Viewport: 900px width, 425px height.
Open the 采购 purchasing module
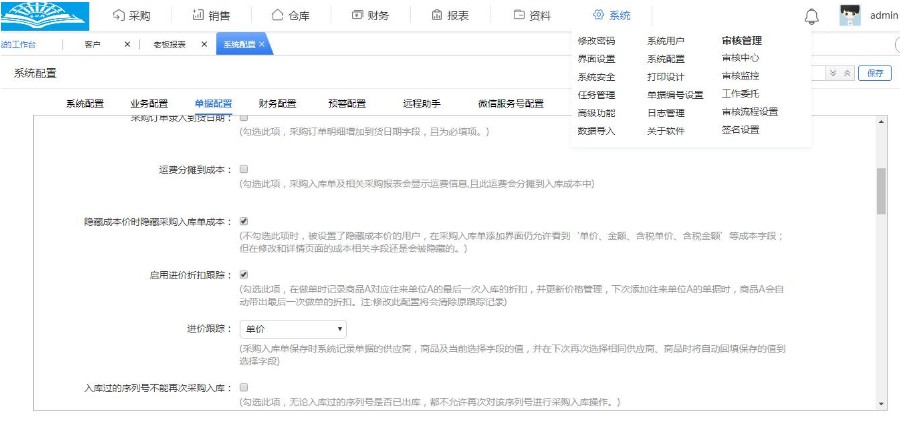coord(131,15)
